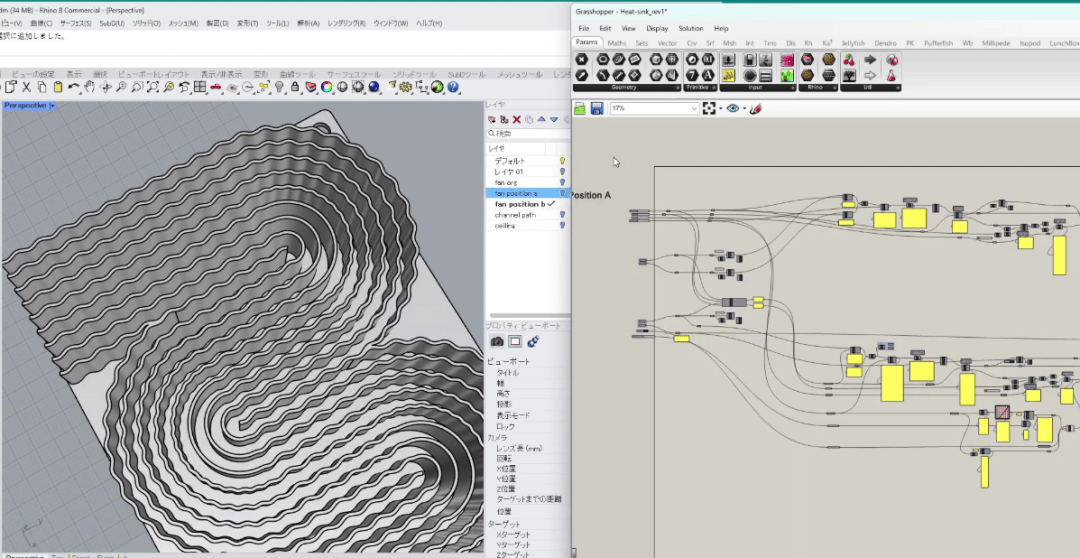Open Grasshopper file with green folder icon
This screenshot has width=1080, height=558.
(580, 108)
